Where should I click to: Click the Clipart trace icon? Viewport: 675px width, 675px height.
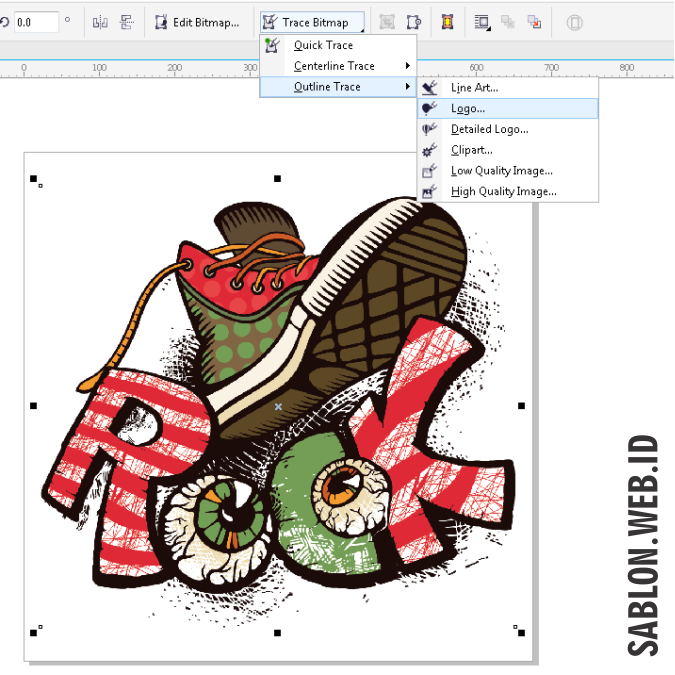[x=430, y=149]
